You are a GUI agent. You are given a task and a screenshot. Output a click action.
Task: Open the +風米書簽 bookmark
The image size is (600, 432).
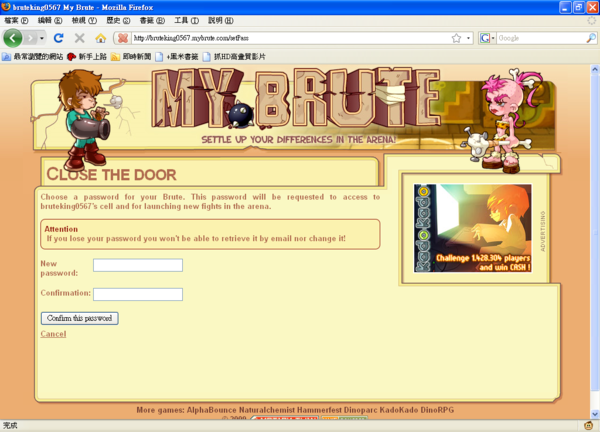tap(177, 57)
